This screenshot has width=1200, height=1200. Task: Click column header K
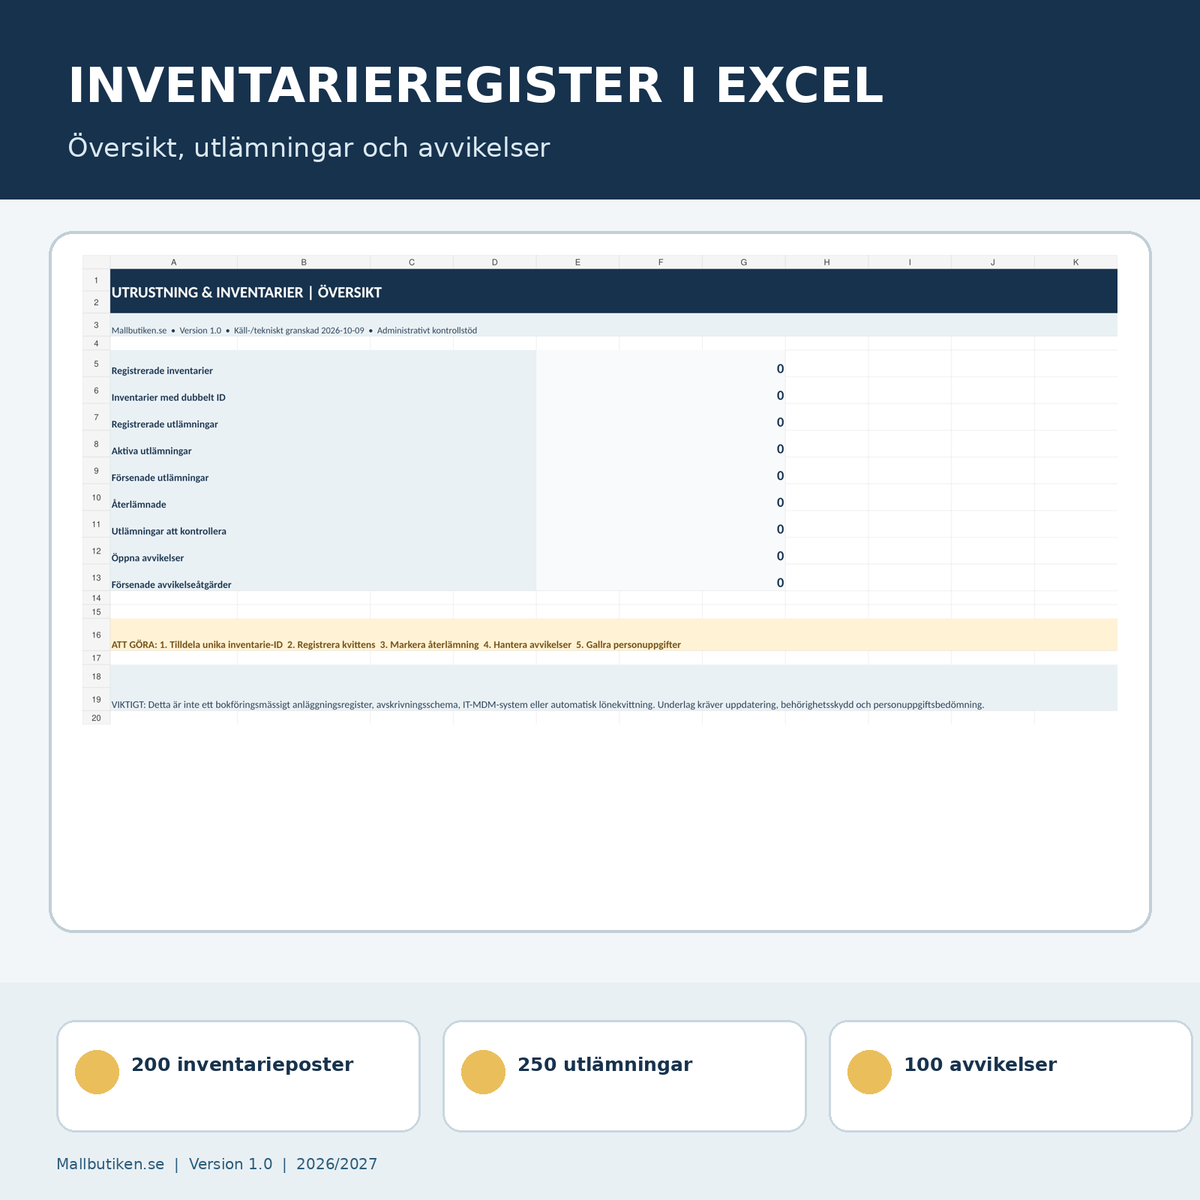pyautogui.click(x=1076, y=262)
